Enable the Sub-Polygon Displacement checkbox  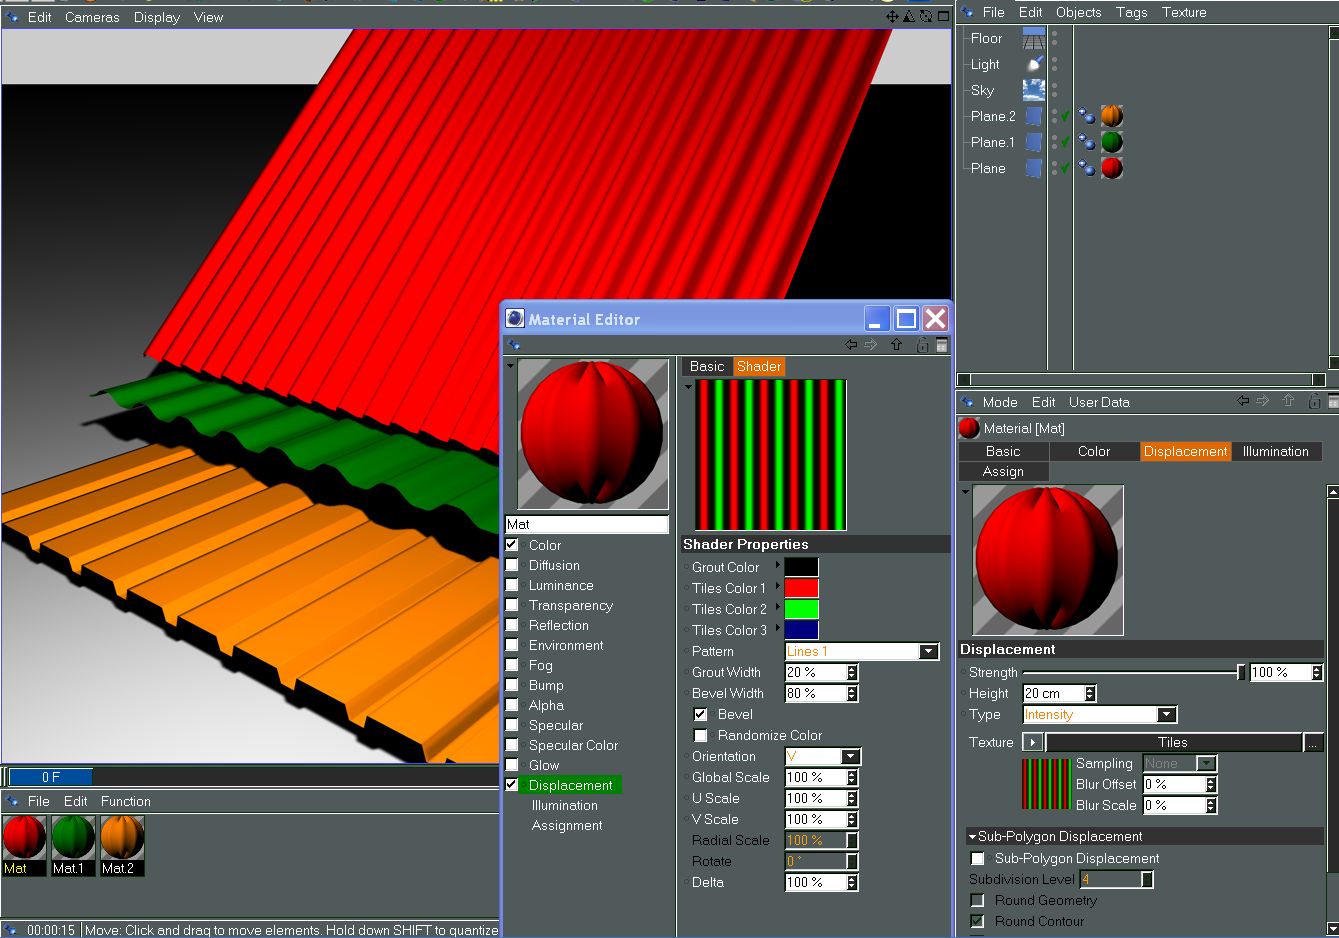[978, 858]
